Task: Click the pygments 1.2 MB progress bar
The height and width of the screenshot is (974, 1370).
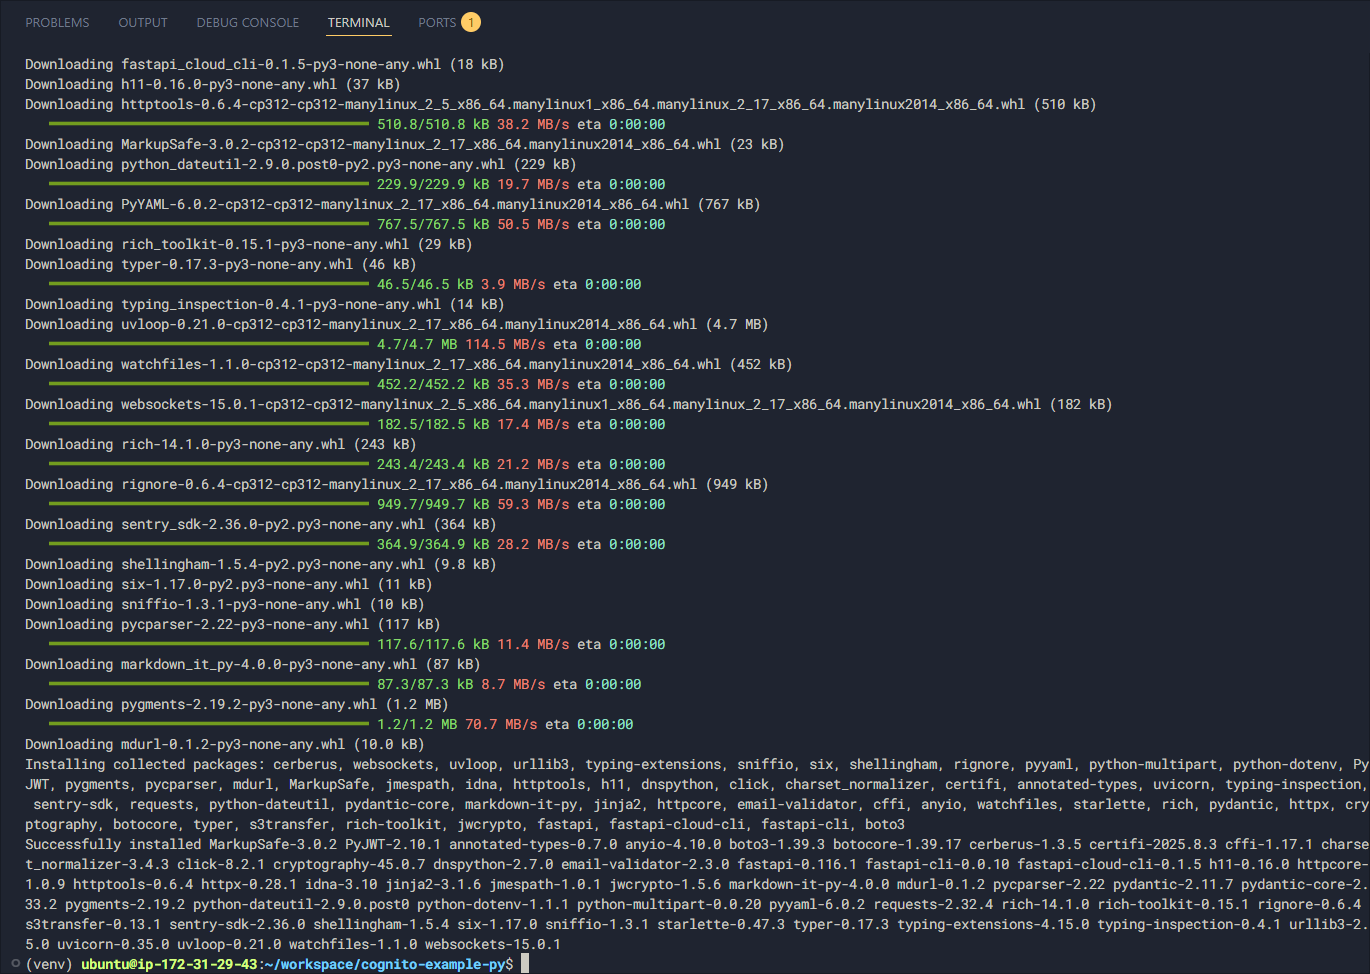Action: 208,725
